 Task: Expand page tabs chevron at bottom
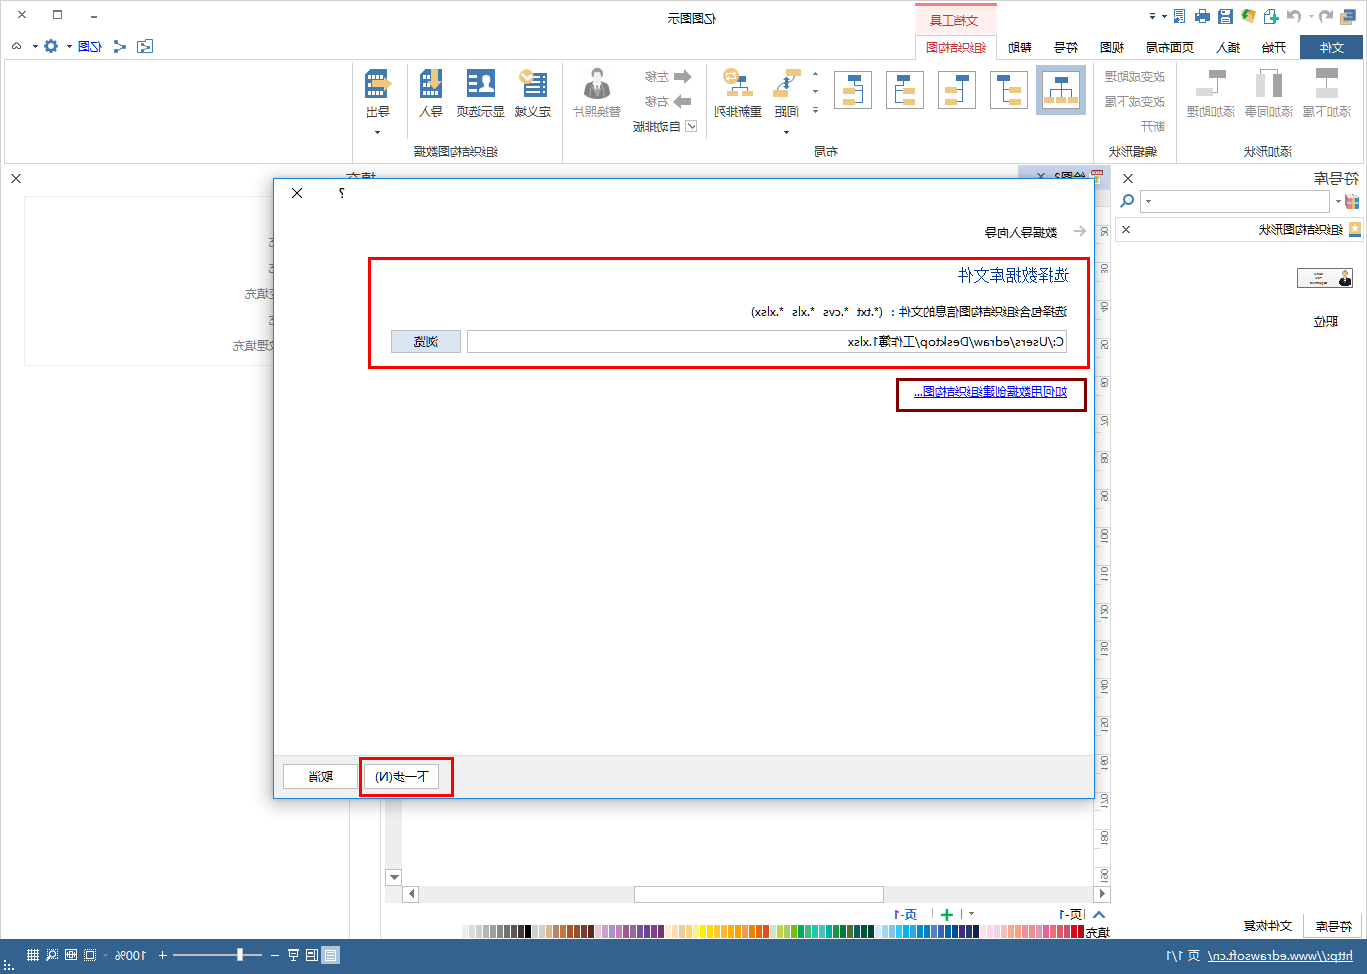[1100, 914]
